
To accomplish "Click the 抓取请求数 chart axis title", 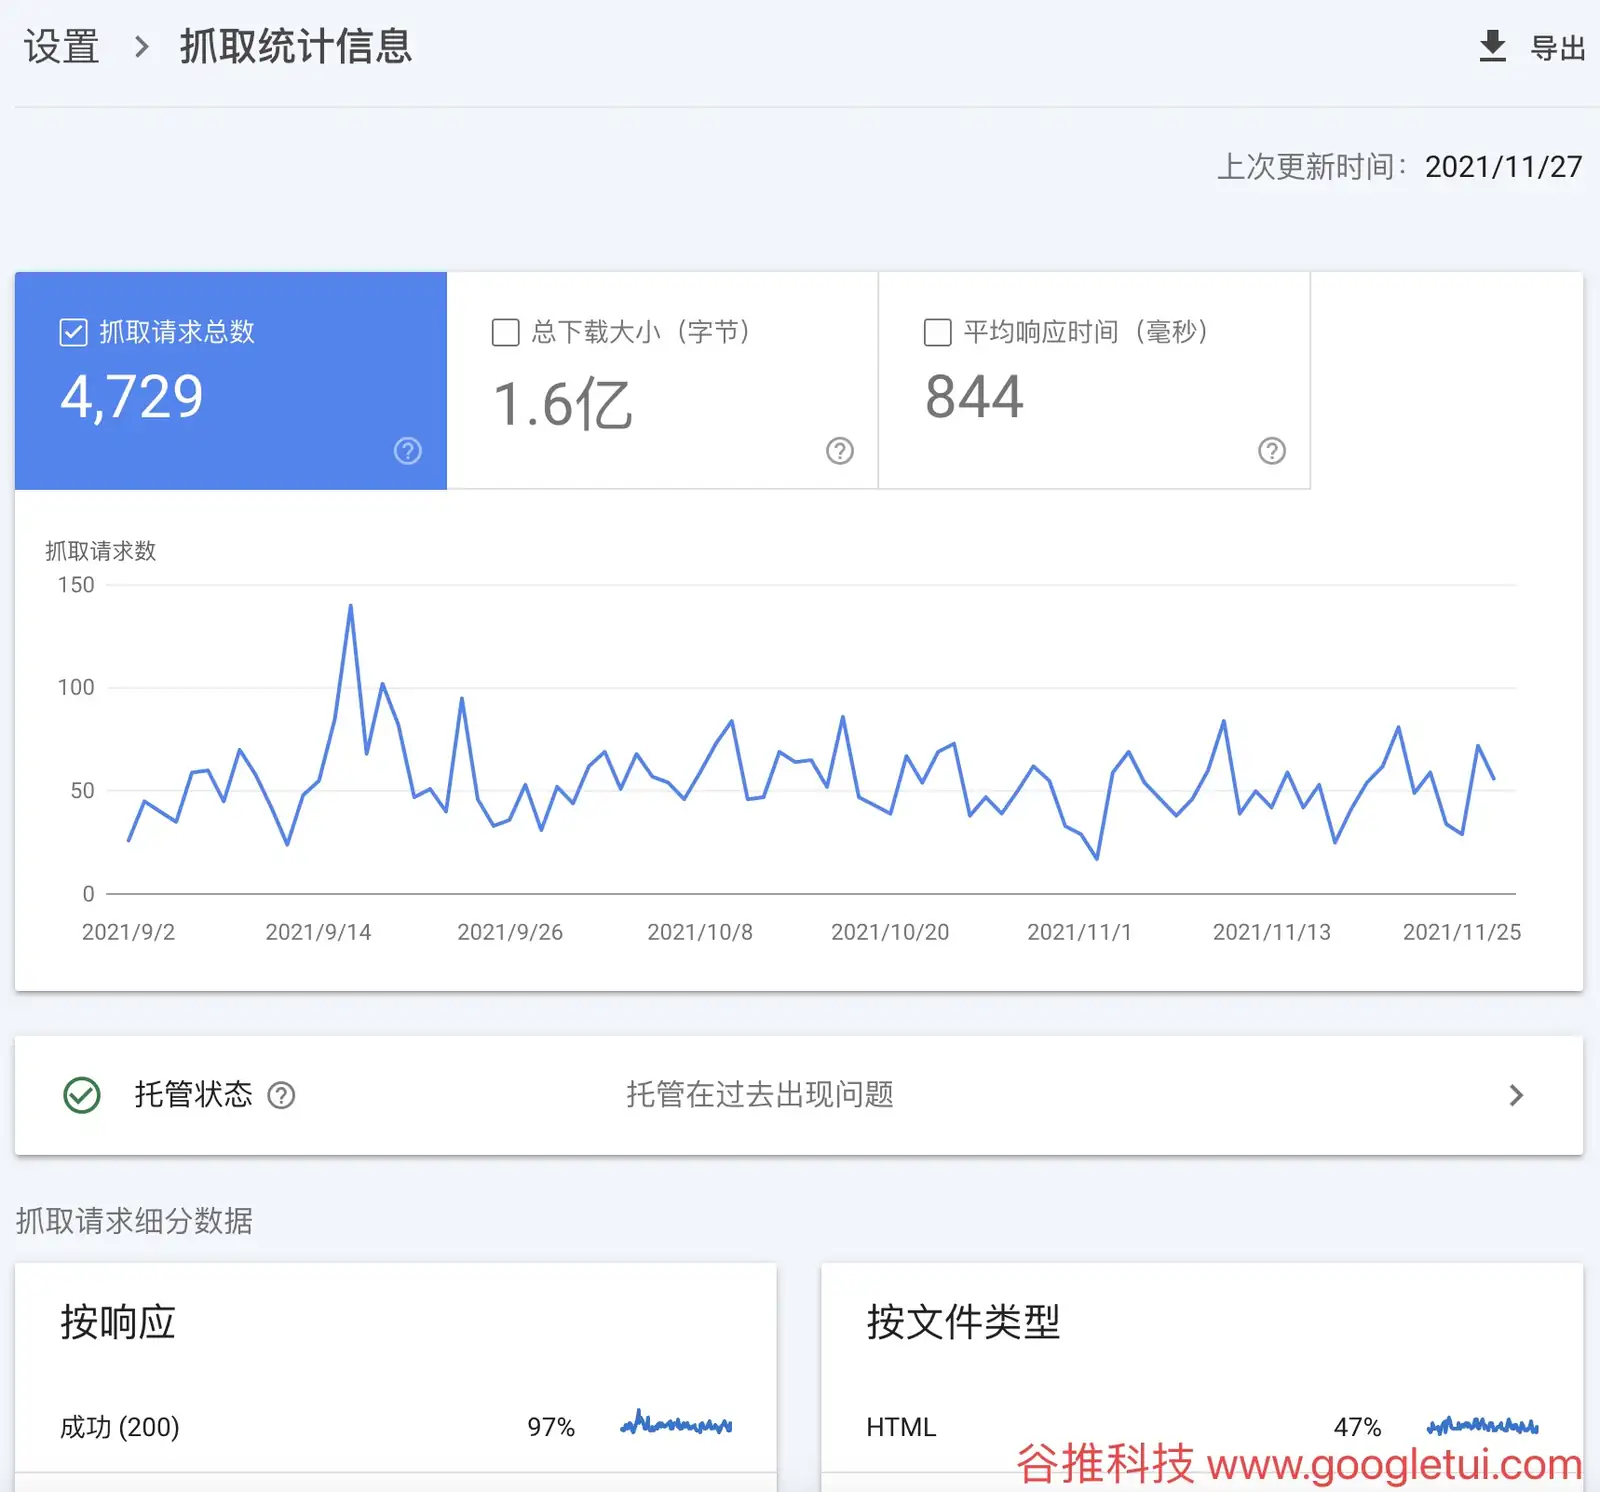I will [x=101, y=551].
